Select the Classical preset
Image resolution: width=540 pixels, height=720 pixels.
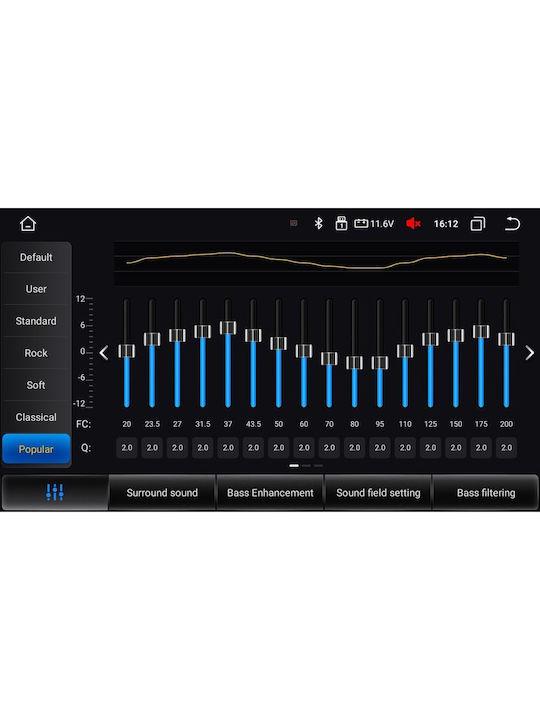[x=36, y=417]
